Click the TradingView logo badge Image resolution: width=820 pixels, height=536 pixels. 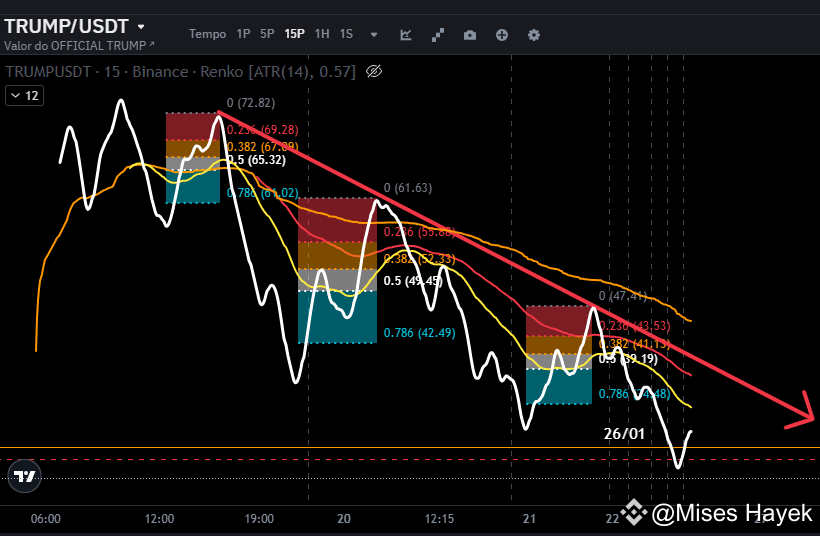pos(25,476)
